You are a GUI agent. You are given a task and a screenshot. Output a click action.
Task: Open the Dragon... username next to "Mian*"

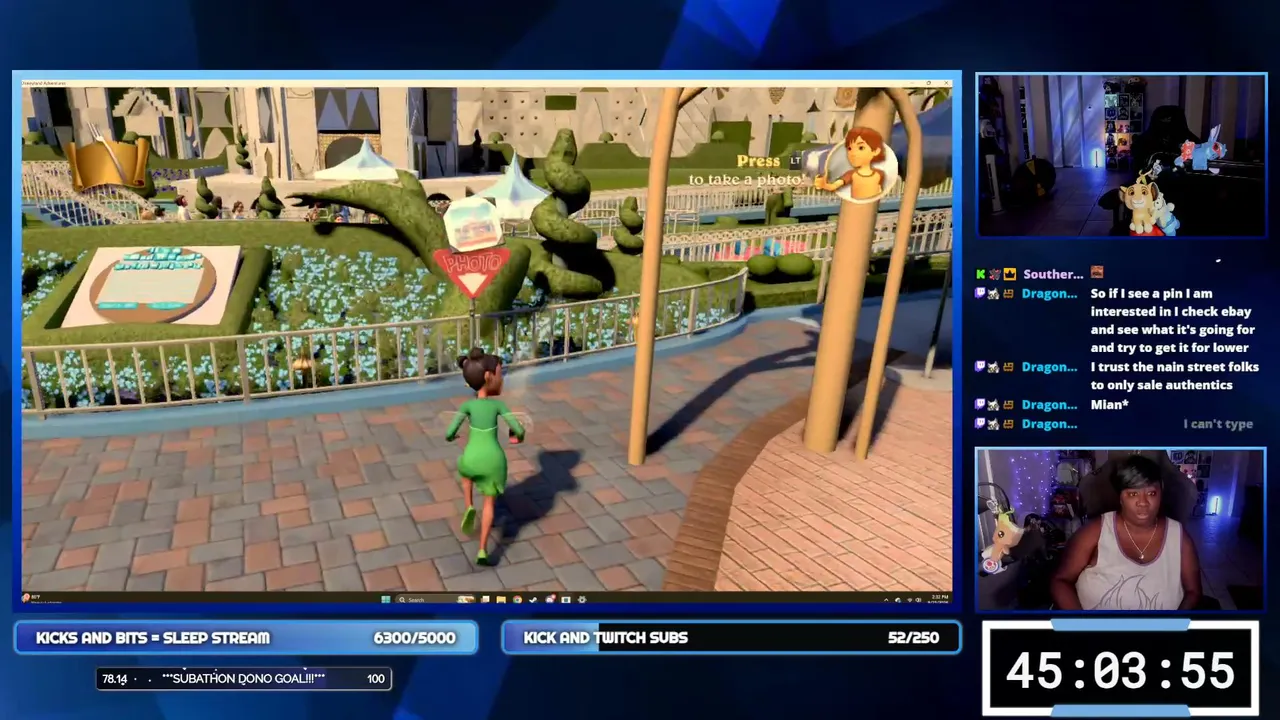tap(1049, 405)
